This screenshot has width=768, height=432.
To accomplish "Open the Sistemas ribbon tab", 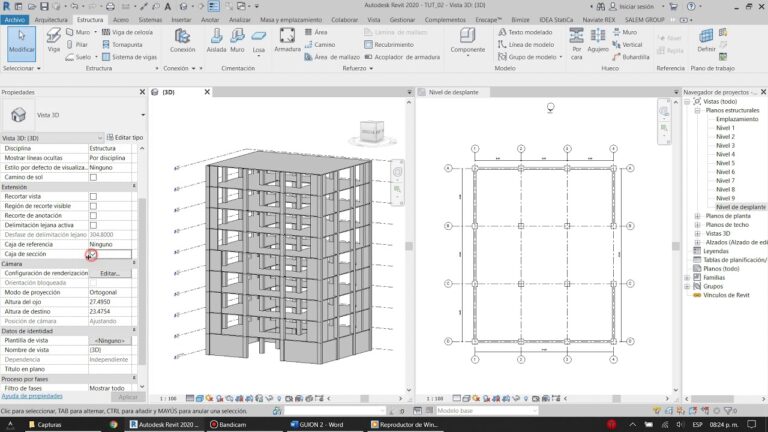I will tap(150, 20).
